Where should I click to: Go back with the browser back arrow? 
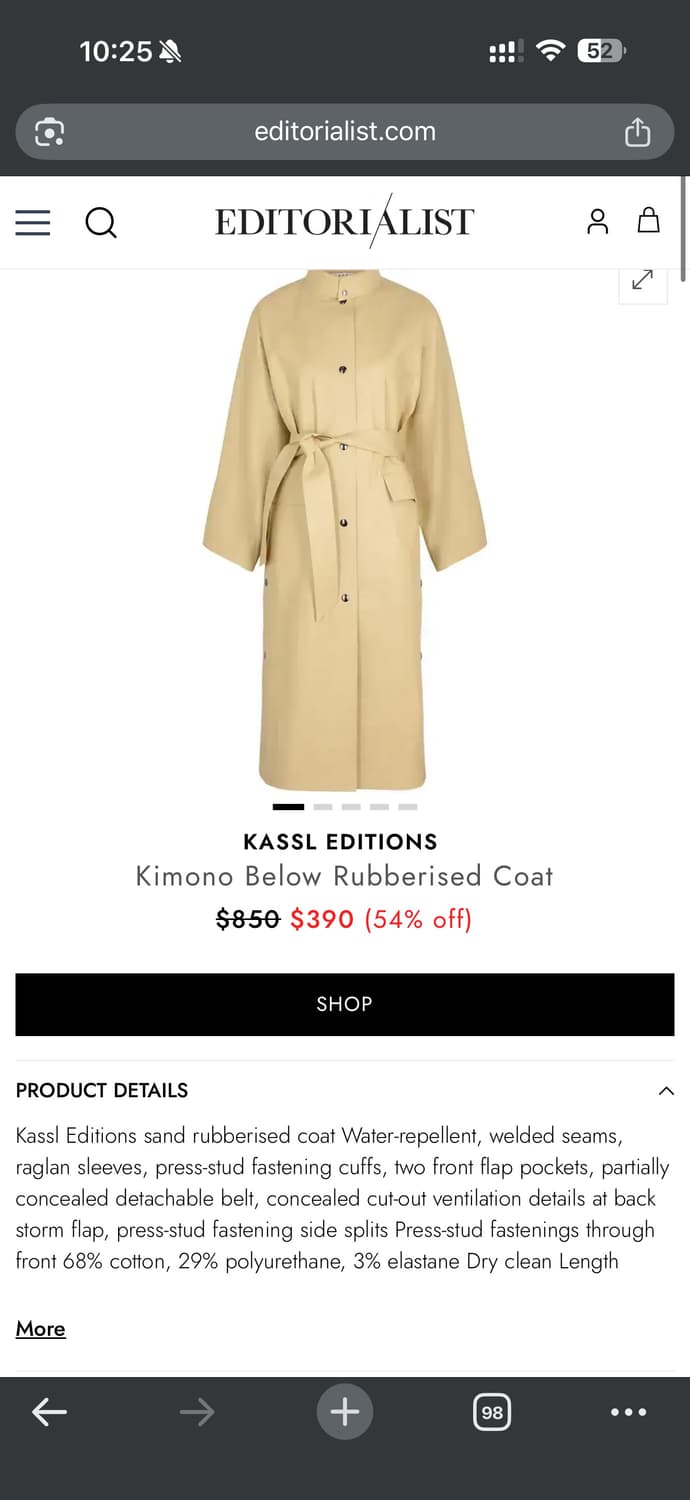[49, 1412]
